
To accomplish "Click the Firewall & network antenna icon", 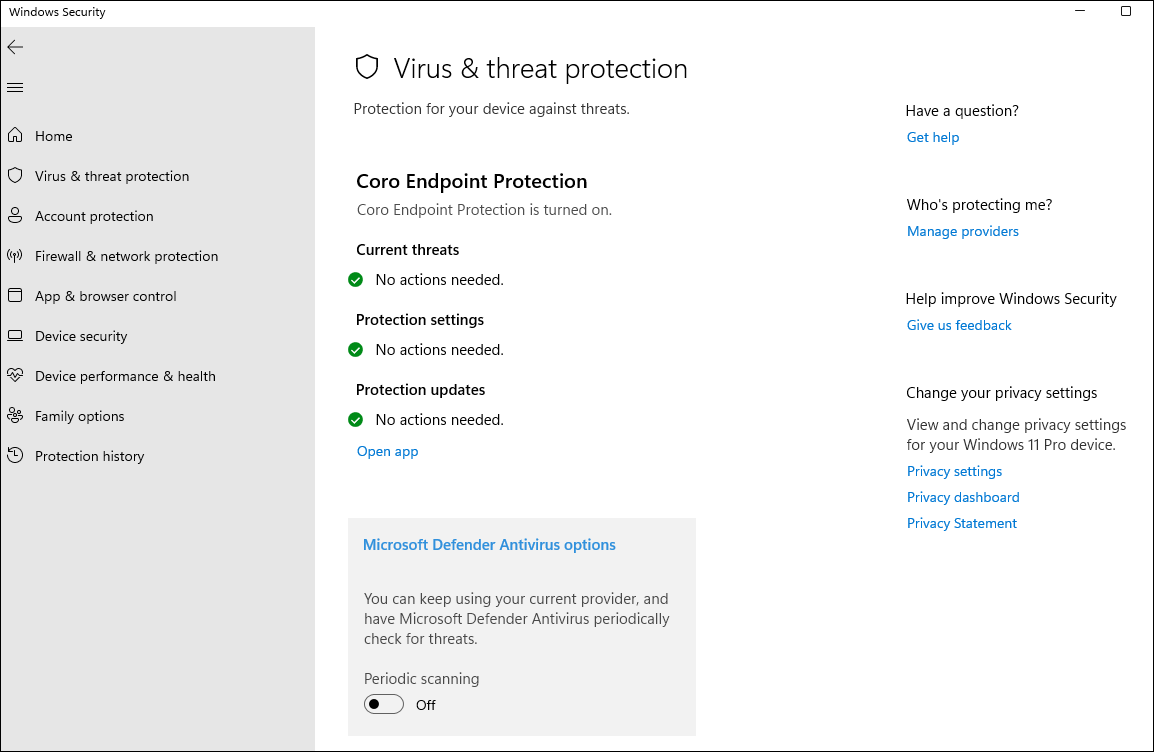I will point(15,256).
